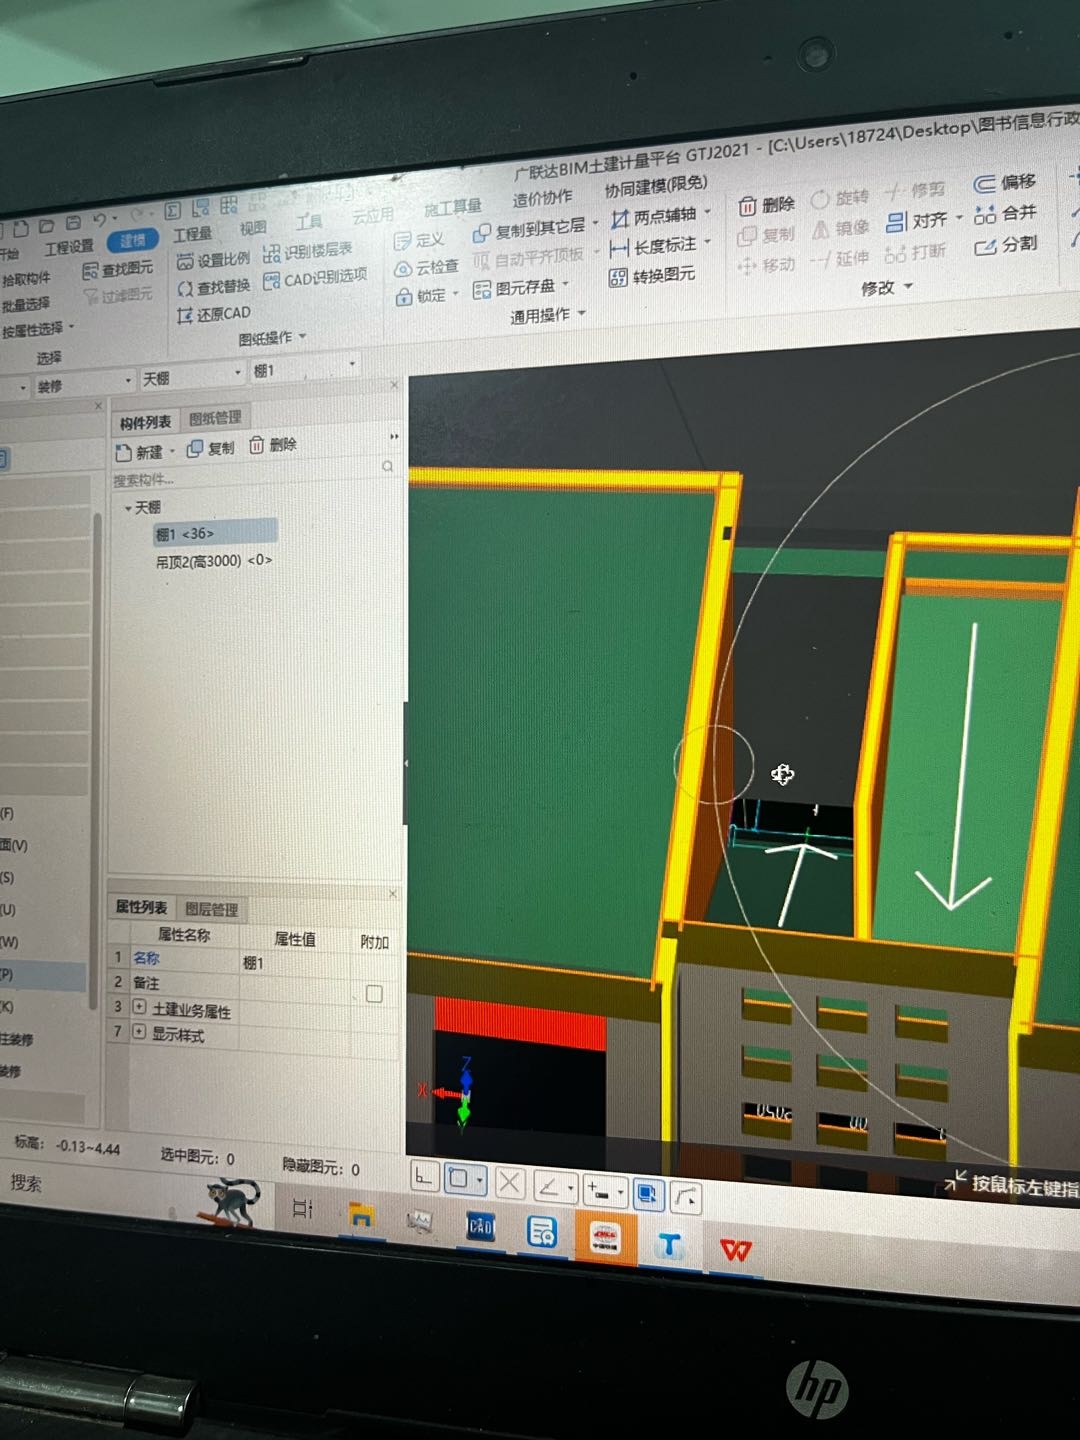Click 查找替换 find and replace
This screenshot has height=1440, width=1080.
[x=213, y=288]
